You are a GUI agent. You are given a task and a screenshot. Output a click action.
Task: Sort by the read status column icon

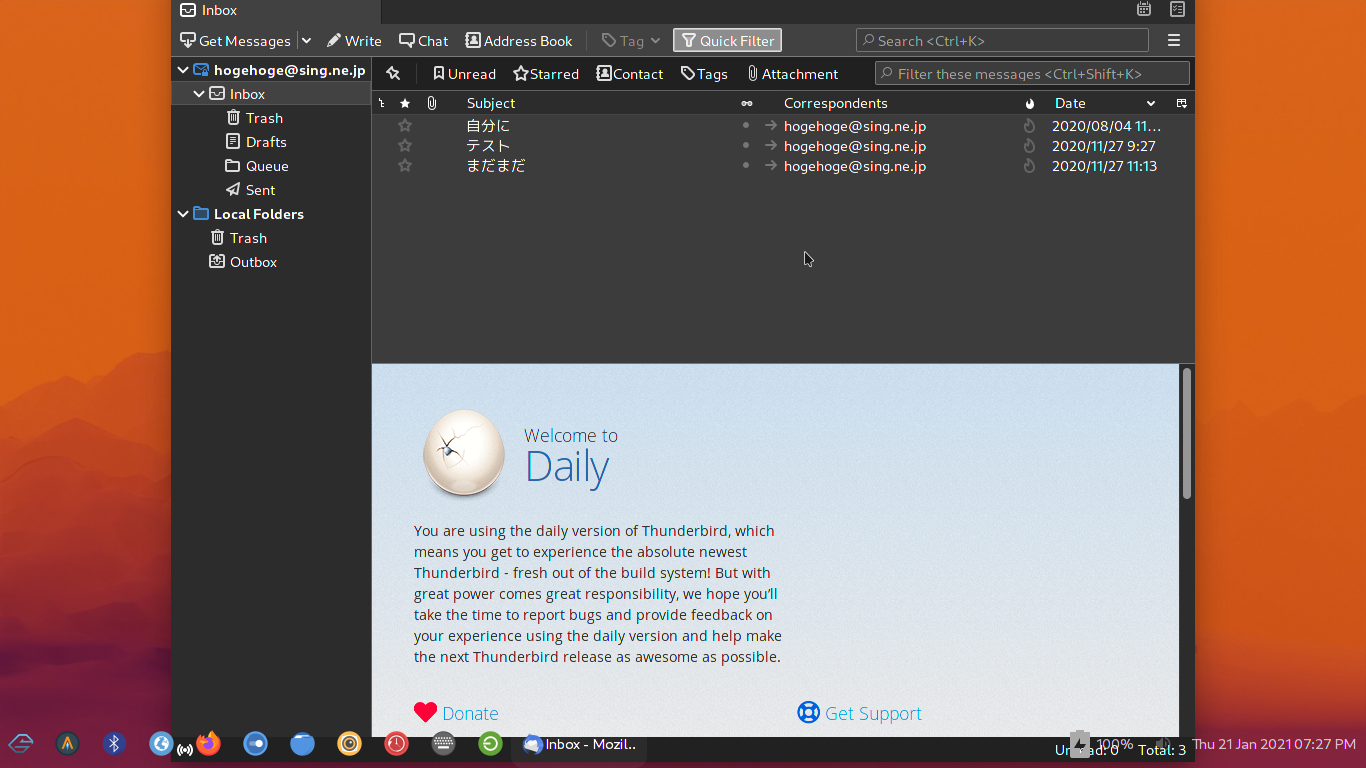pyautogui.click(x=746, y=103)
